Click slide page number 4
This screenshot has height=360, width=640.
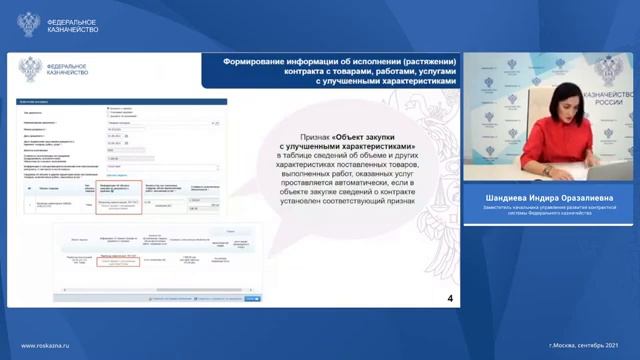[x=450, y=298]
